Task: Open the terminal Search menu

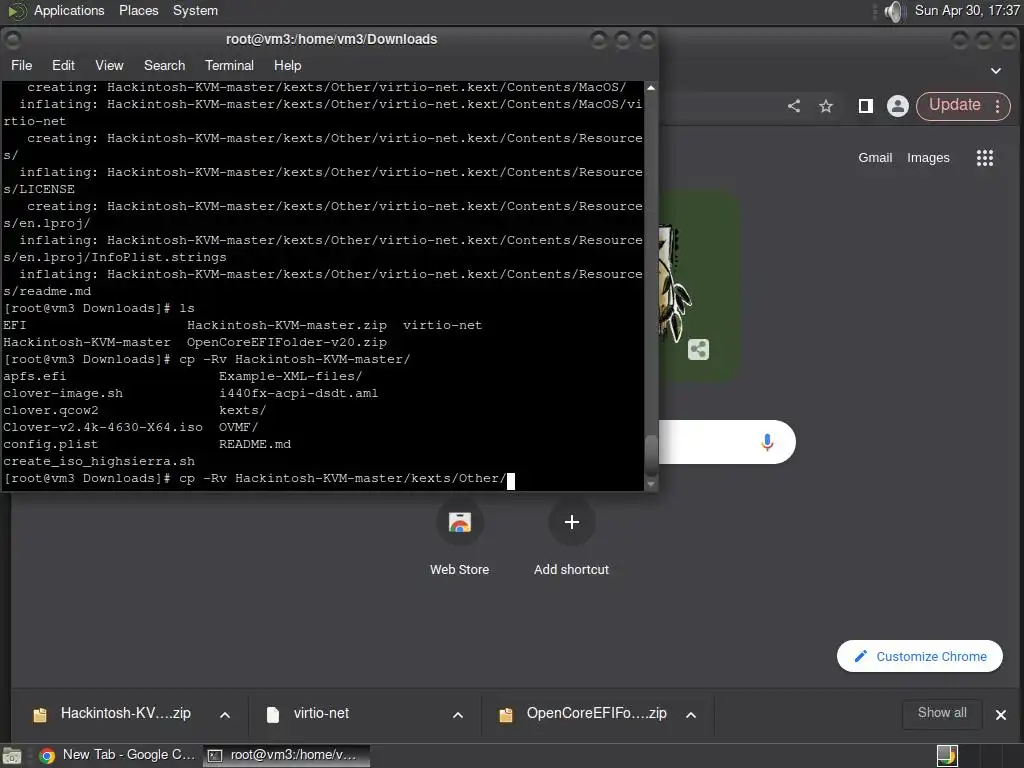Action: (165, 65)
